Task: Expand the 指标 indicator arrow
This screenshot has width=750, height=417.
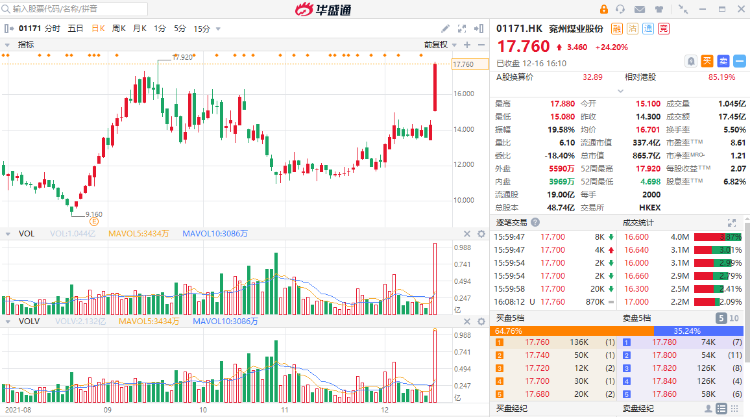Action: 7,45
